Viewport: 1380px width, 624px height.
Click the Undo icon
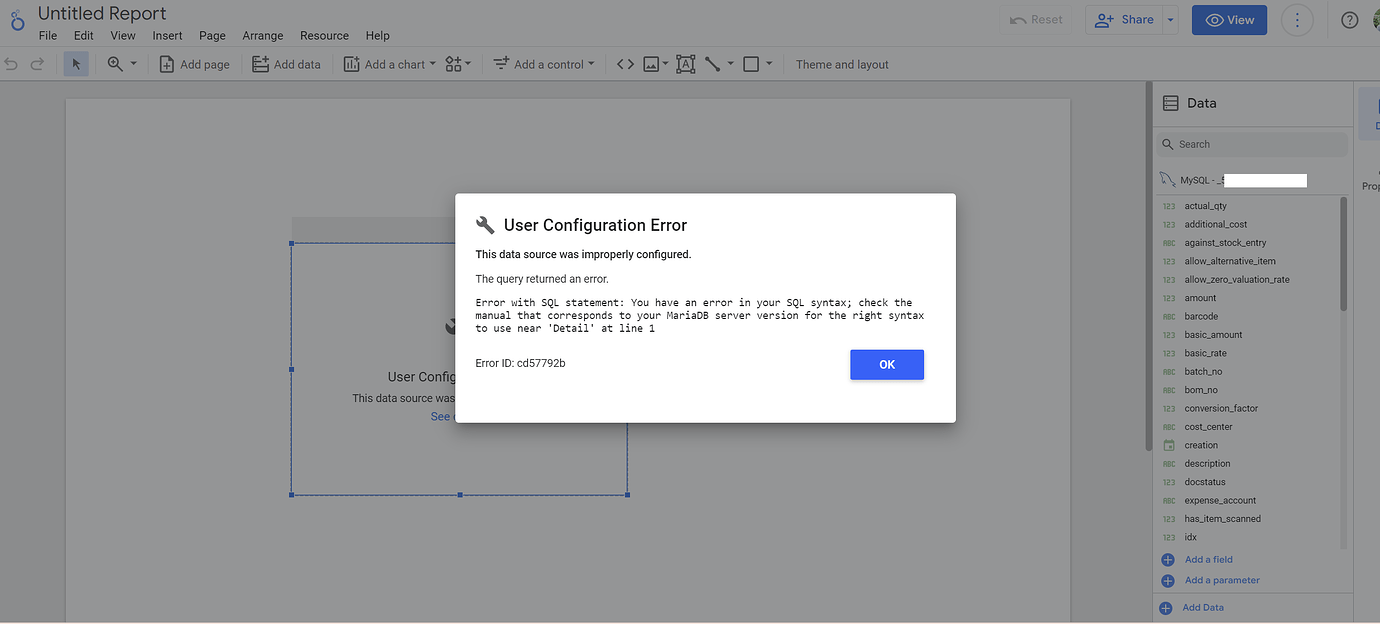(11, 63)
